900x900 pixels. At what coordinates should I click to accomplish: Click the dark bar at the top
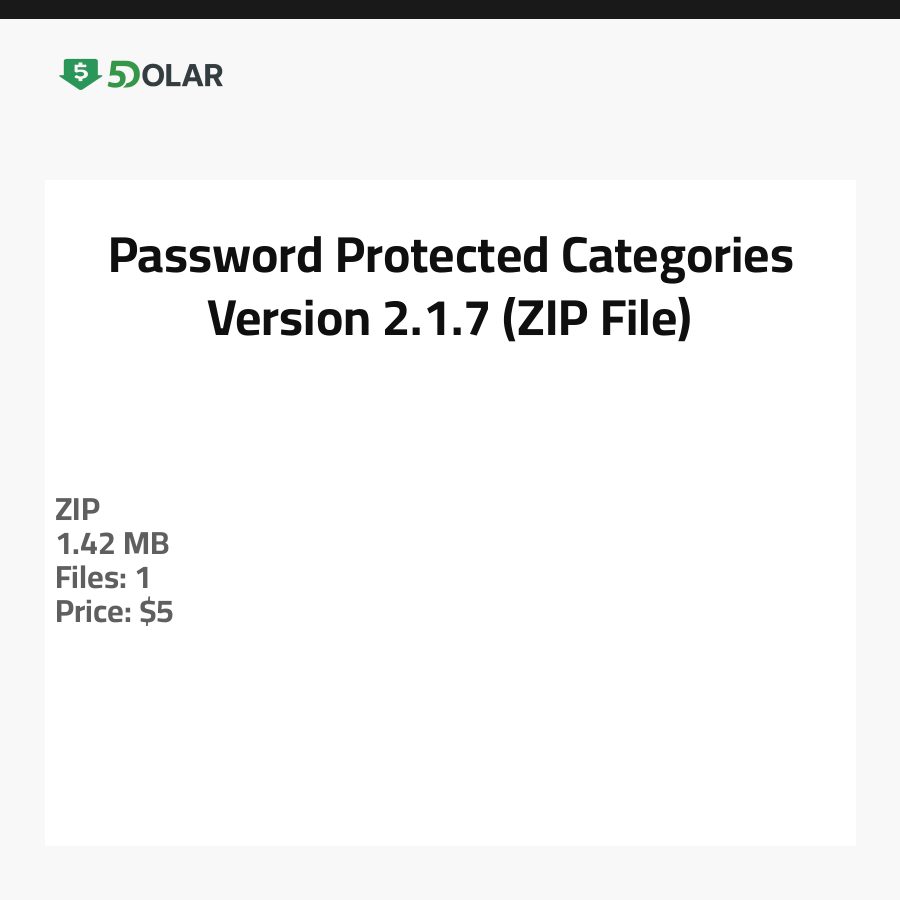coord(450,9)
